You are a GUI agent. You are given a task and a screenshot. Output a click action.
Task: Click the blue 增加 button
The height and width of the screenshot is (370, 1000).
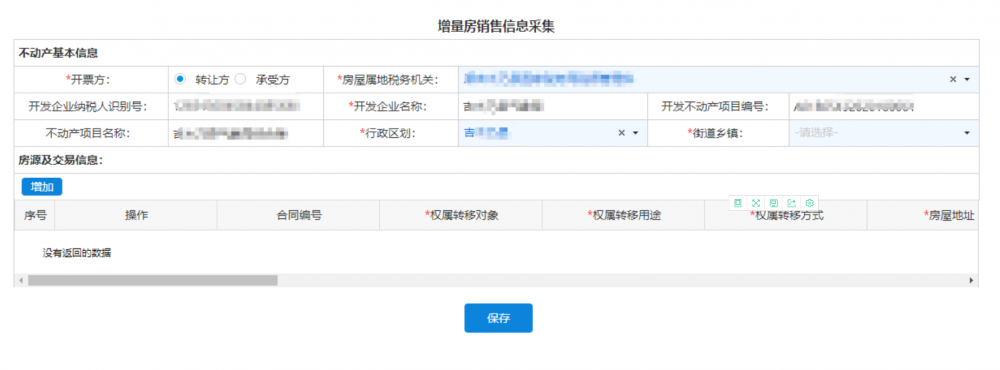(x=42, y=186)
